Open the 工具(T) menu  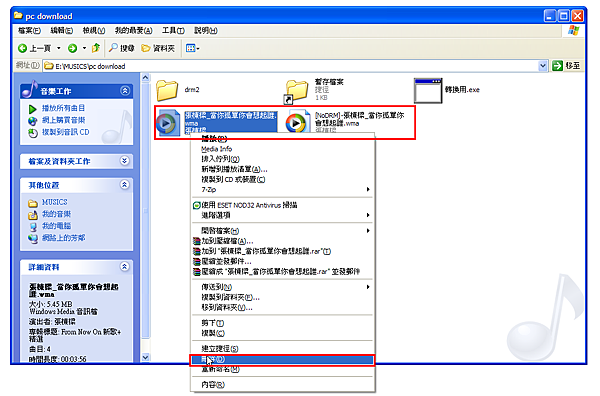(x=173, y=30)
